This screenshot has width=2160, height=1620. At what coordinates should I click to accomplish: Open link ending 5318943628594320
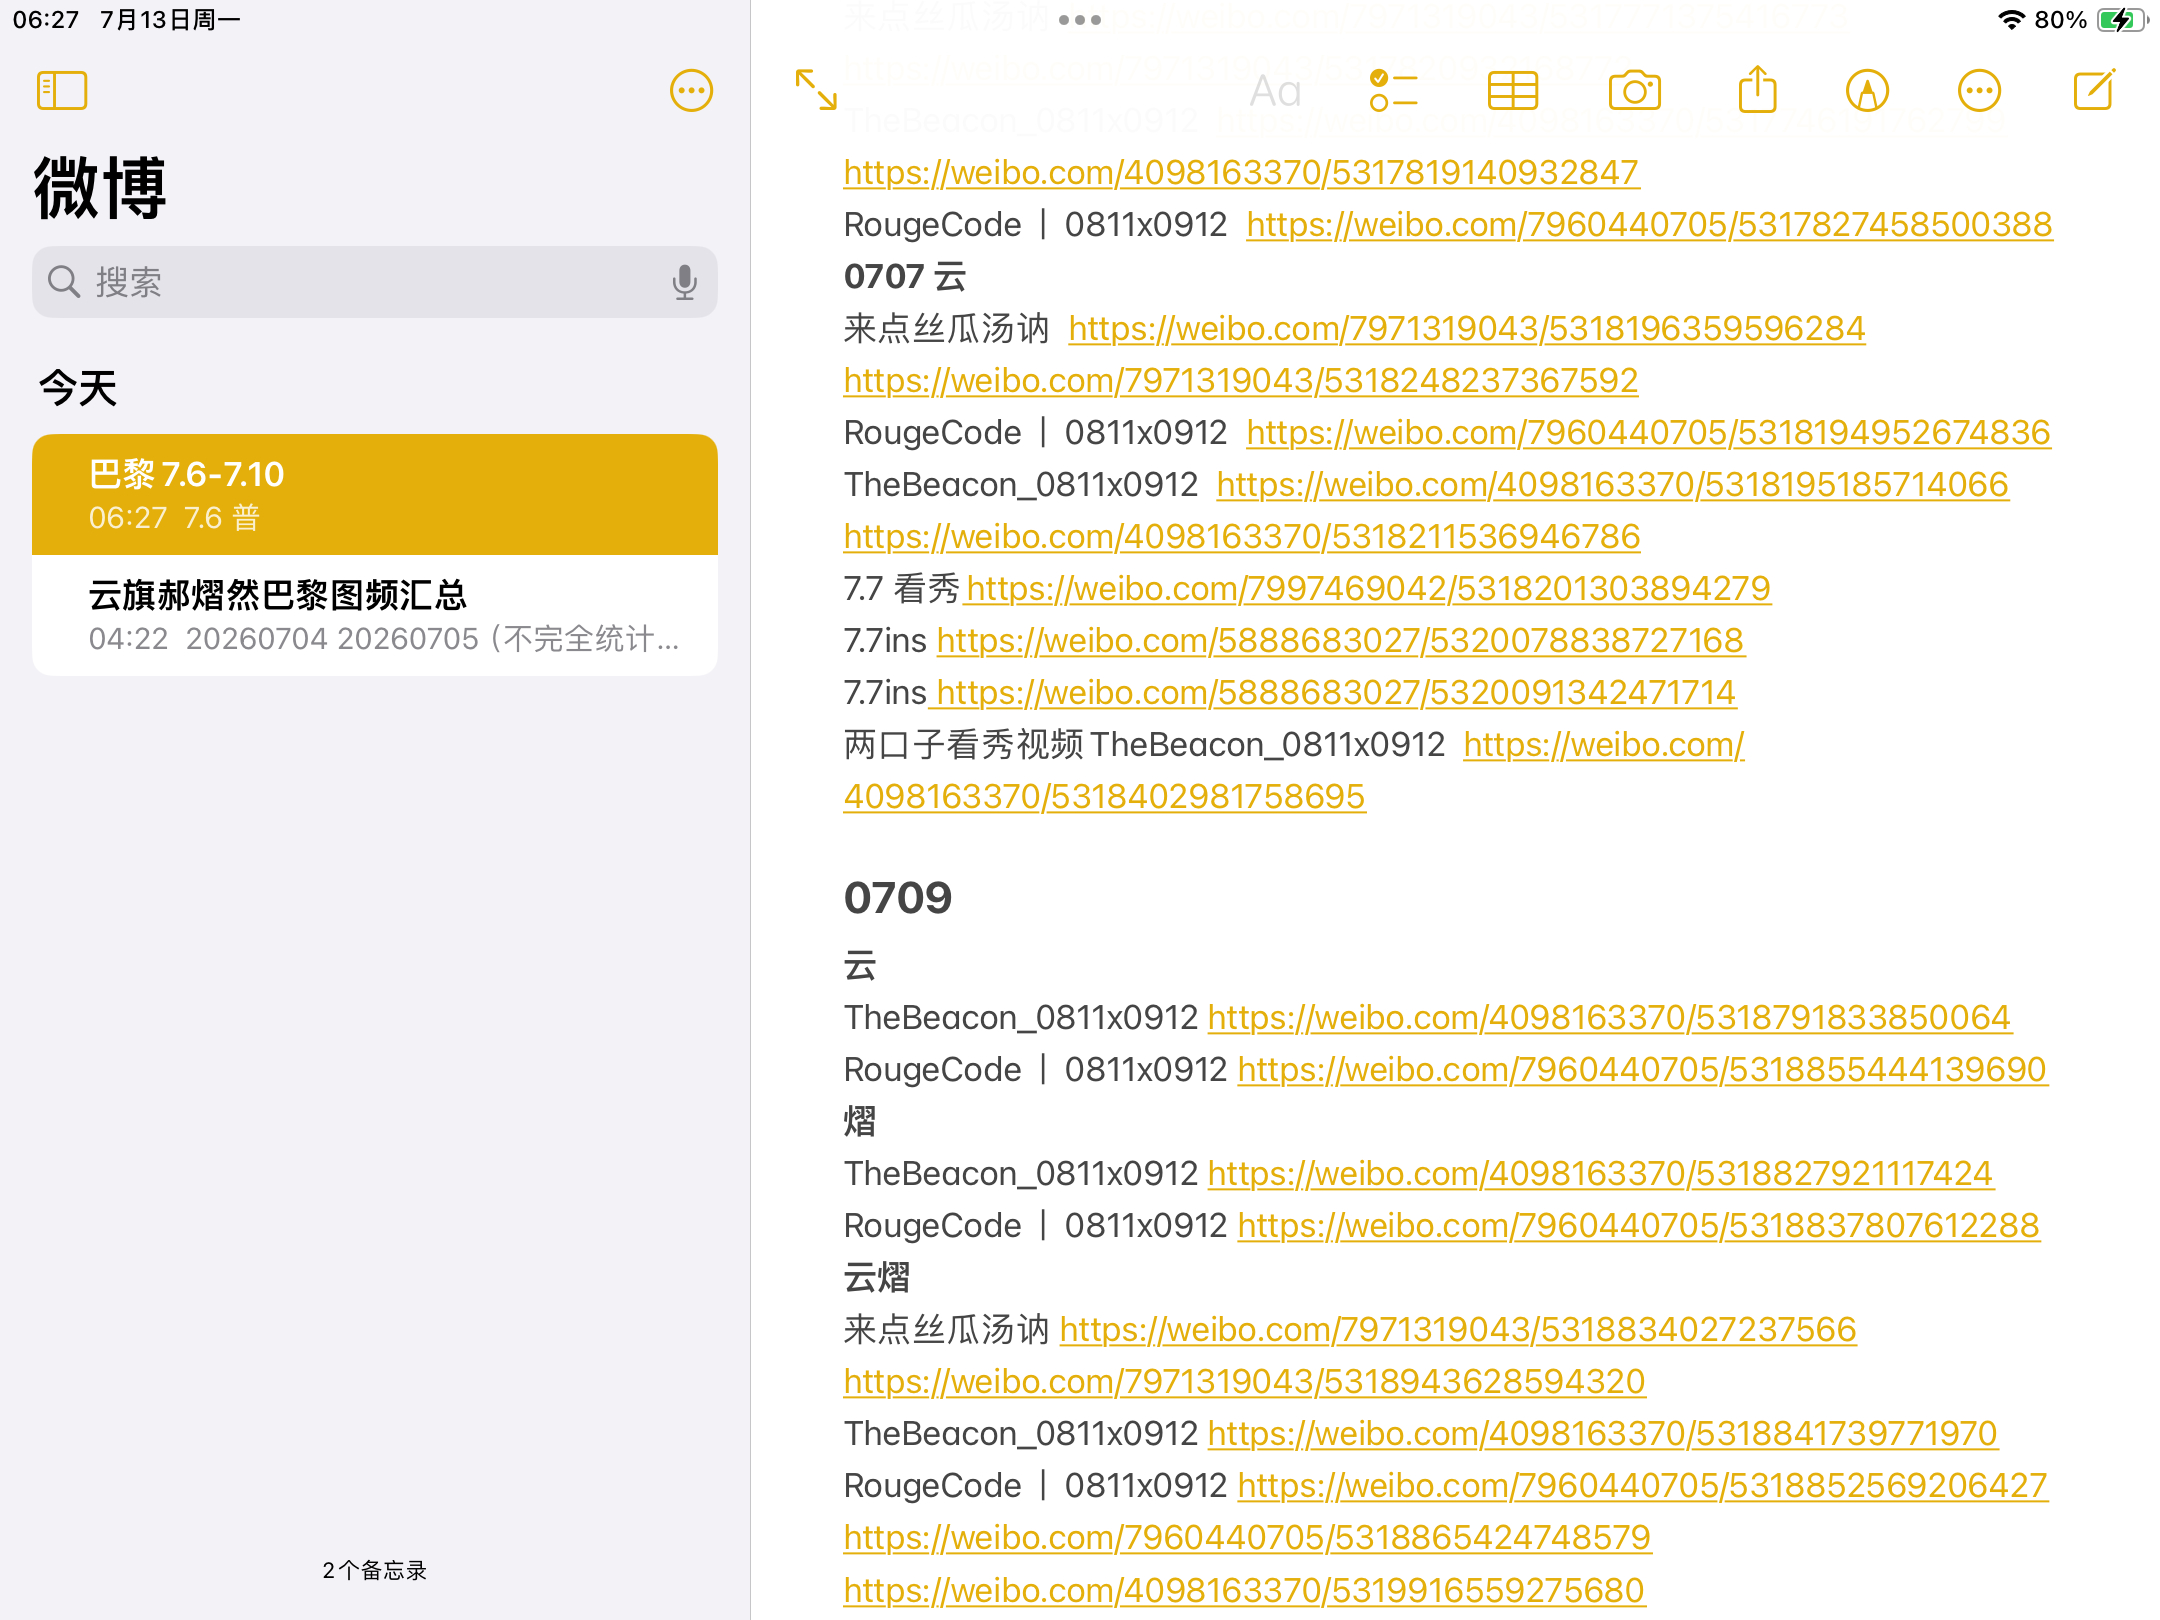[x=1244, y=1382]
